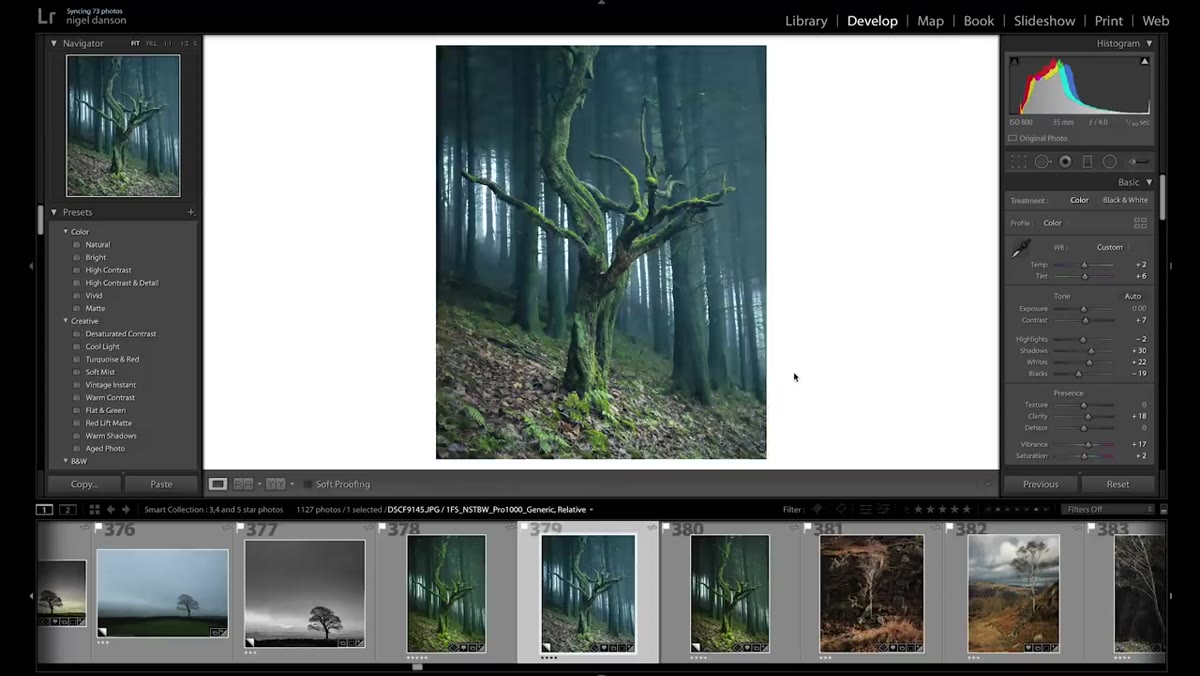
Task: Toggle the filter on/off switch
Action: click(1164, 509)
